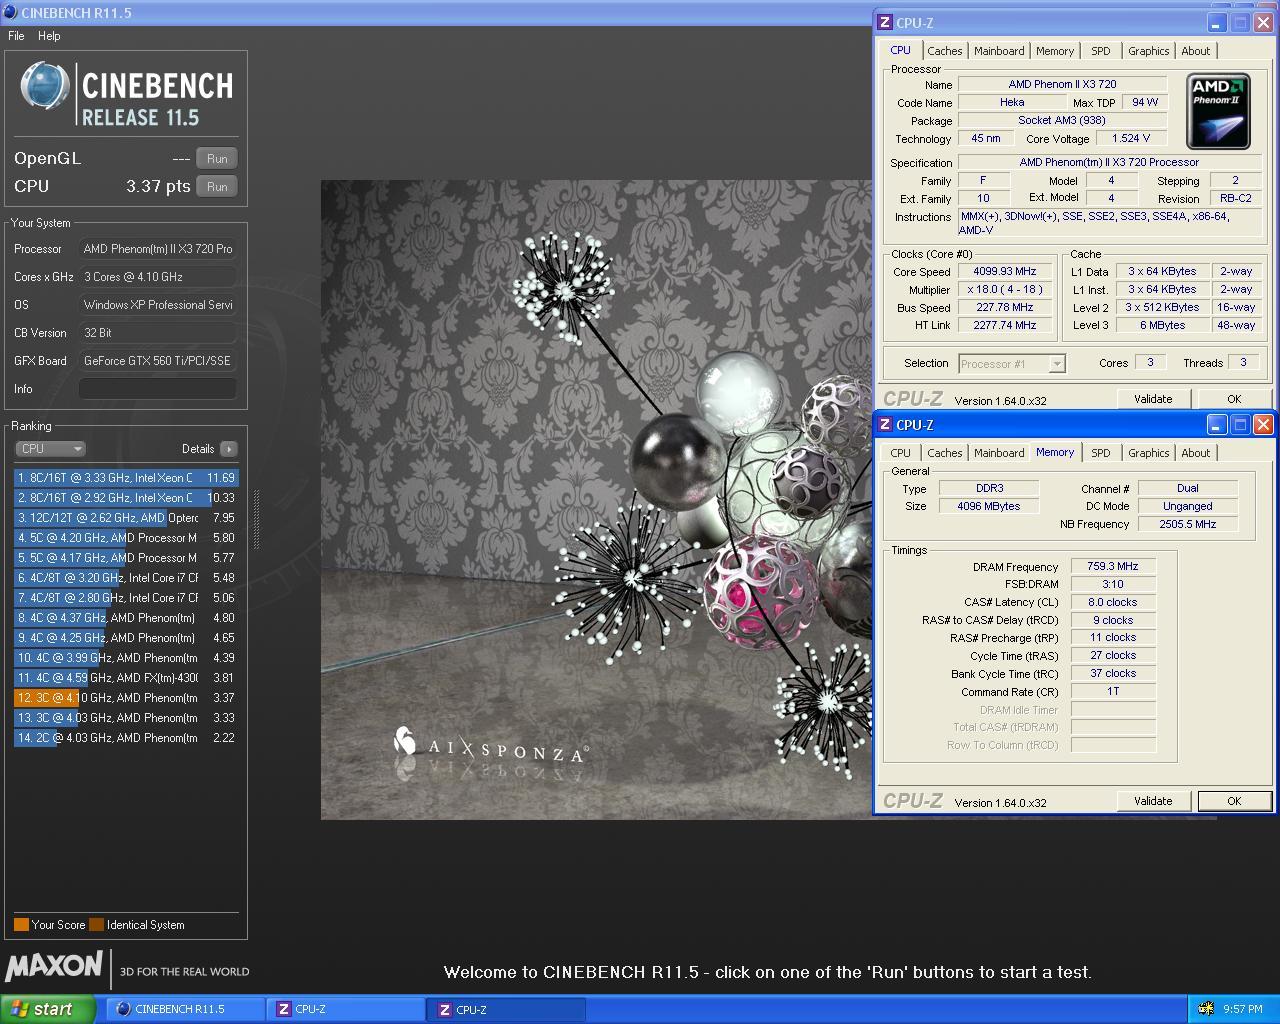This screenshot has height=1024, width=1280.
Task: Click OK in bottom CPU-Z Memory window
Action: click(x=1234, y=801)
